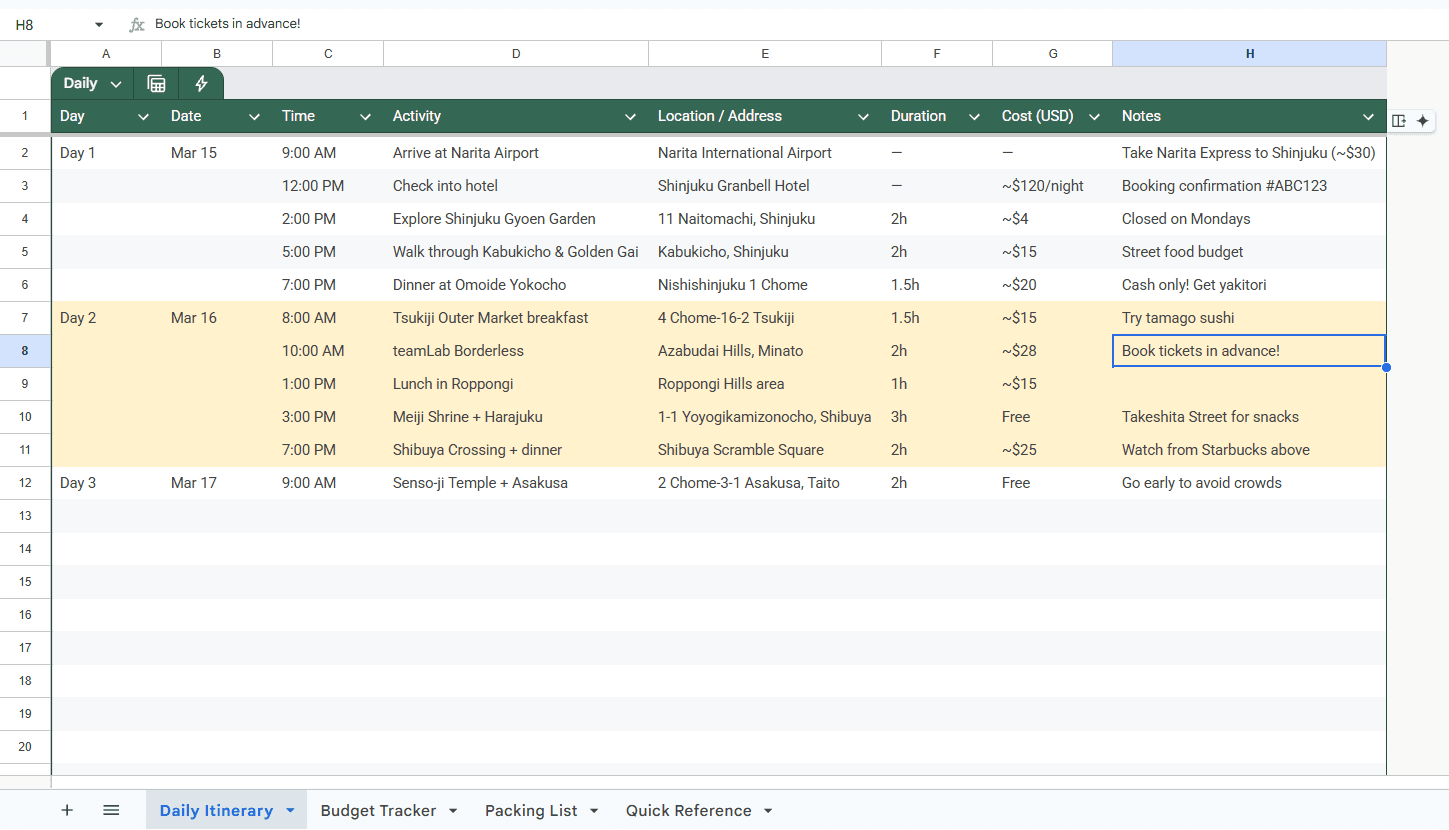Open the Day column header dropdown
1449x830 pixels.
tap(143, 117)
